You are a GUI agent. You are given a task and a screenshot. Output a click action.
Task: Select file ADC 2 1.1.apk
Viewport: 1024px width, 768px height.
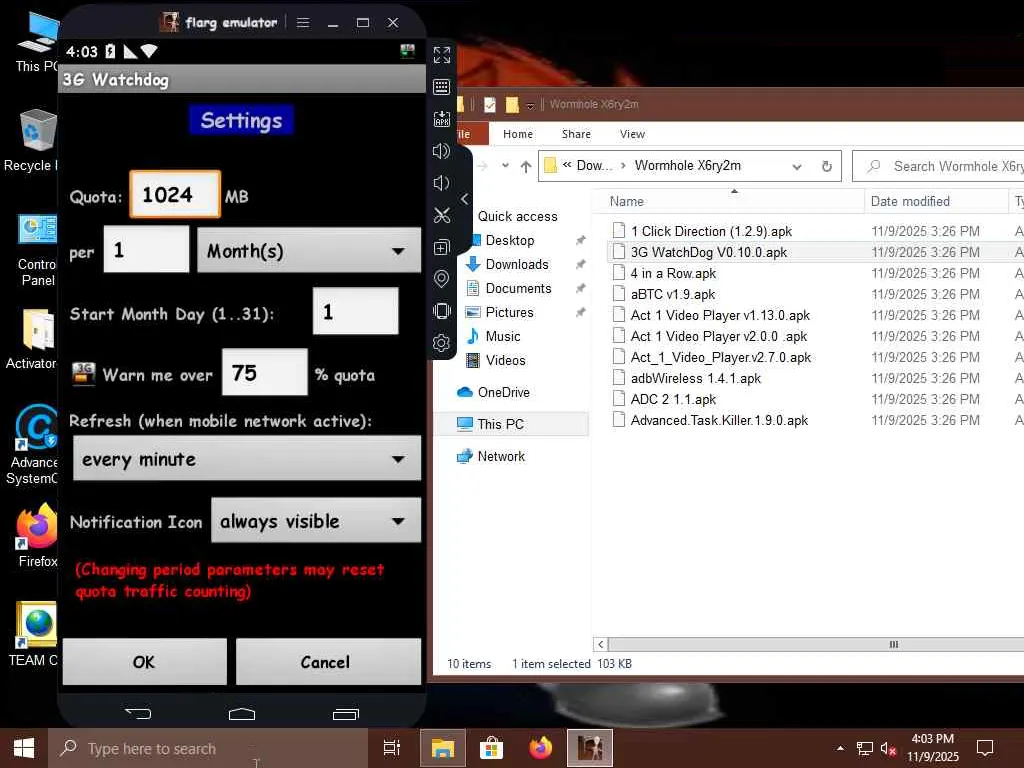[673, 399]
